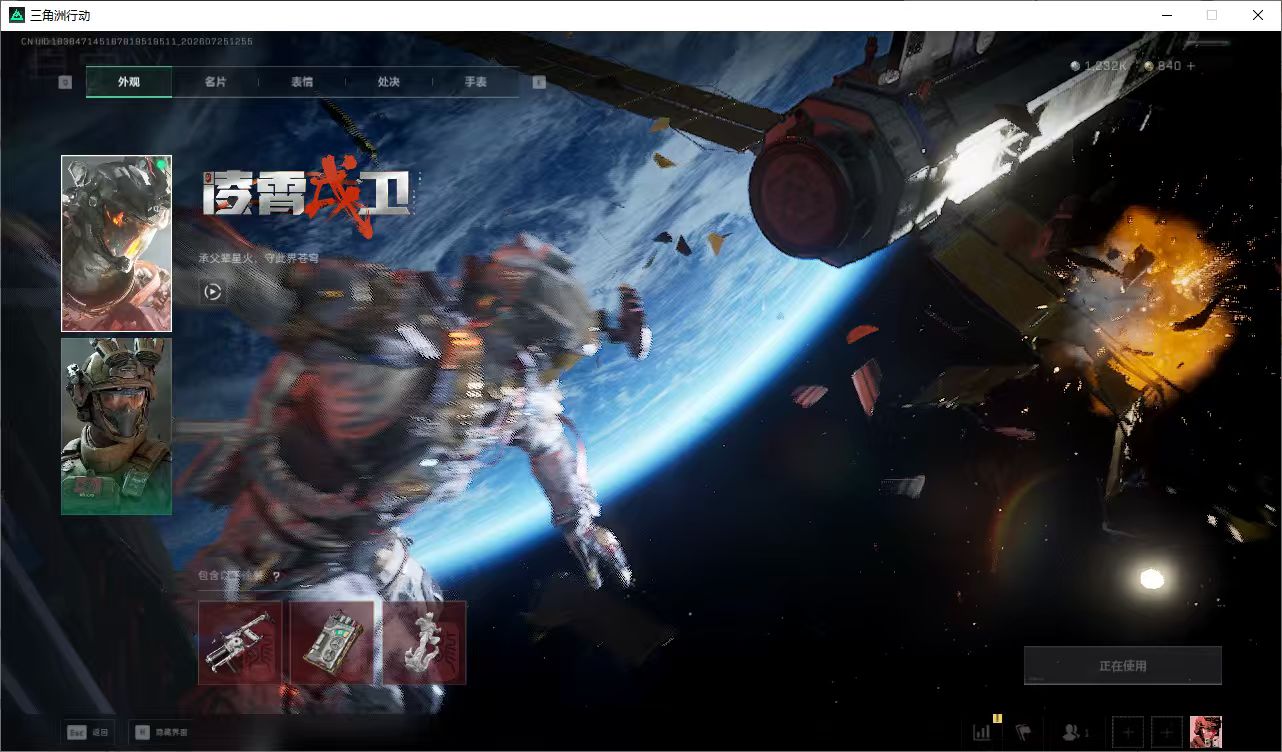Image resolution: width=1282 pixels, height=752 pixels.
Task: Open the 外观 appearance tab
Action: [129, 82]
